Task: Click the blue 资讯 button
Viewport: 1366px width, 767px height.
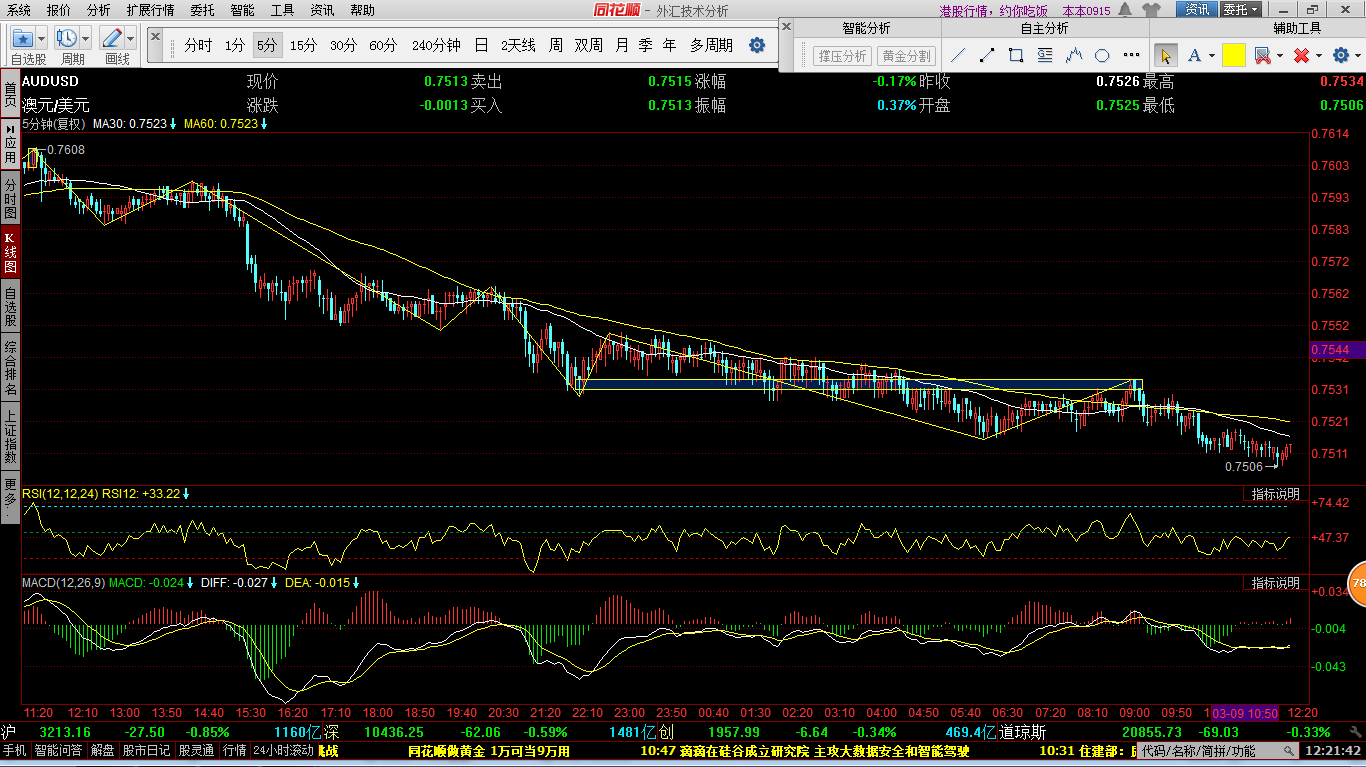Action: (1197, 10)
